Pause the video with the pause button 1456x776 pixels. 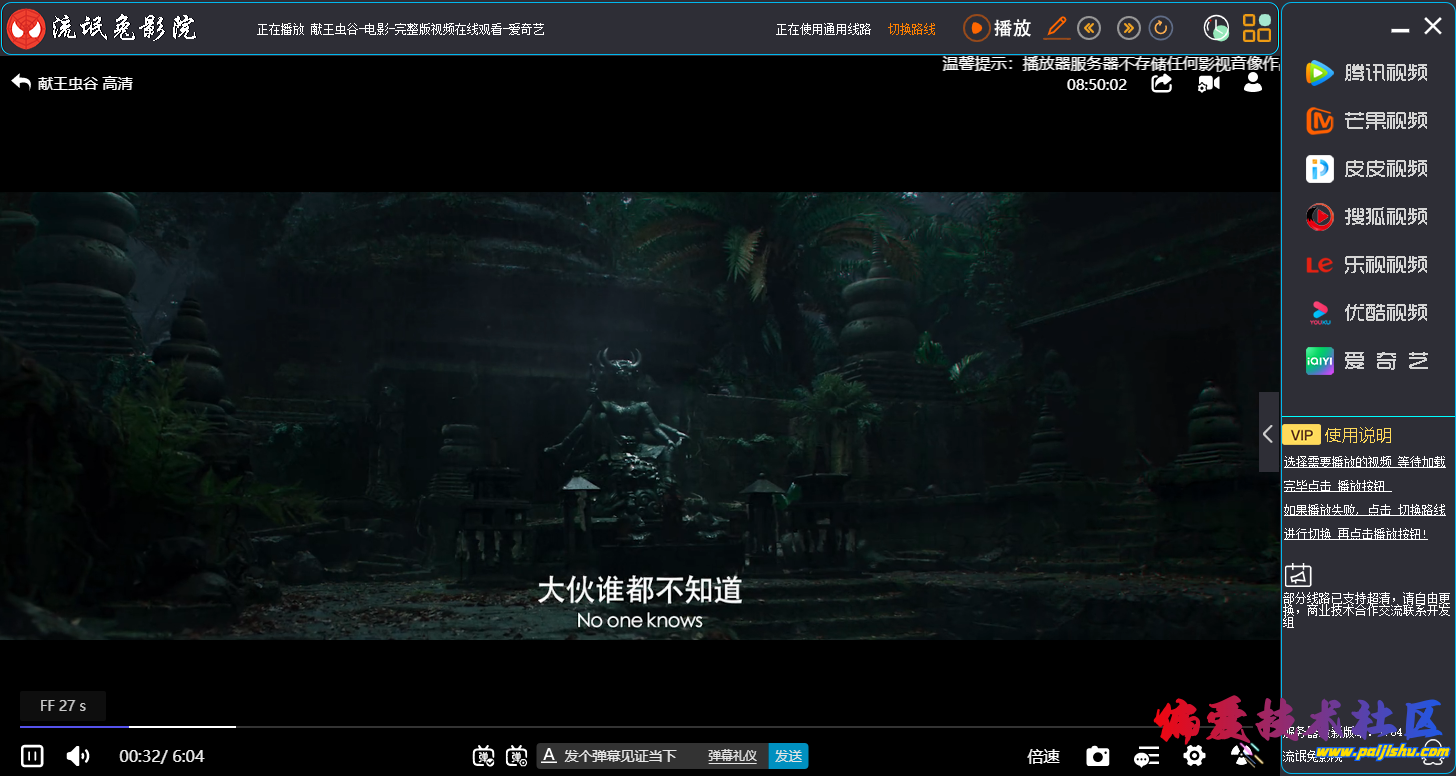point(32,756)
